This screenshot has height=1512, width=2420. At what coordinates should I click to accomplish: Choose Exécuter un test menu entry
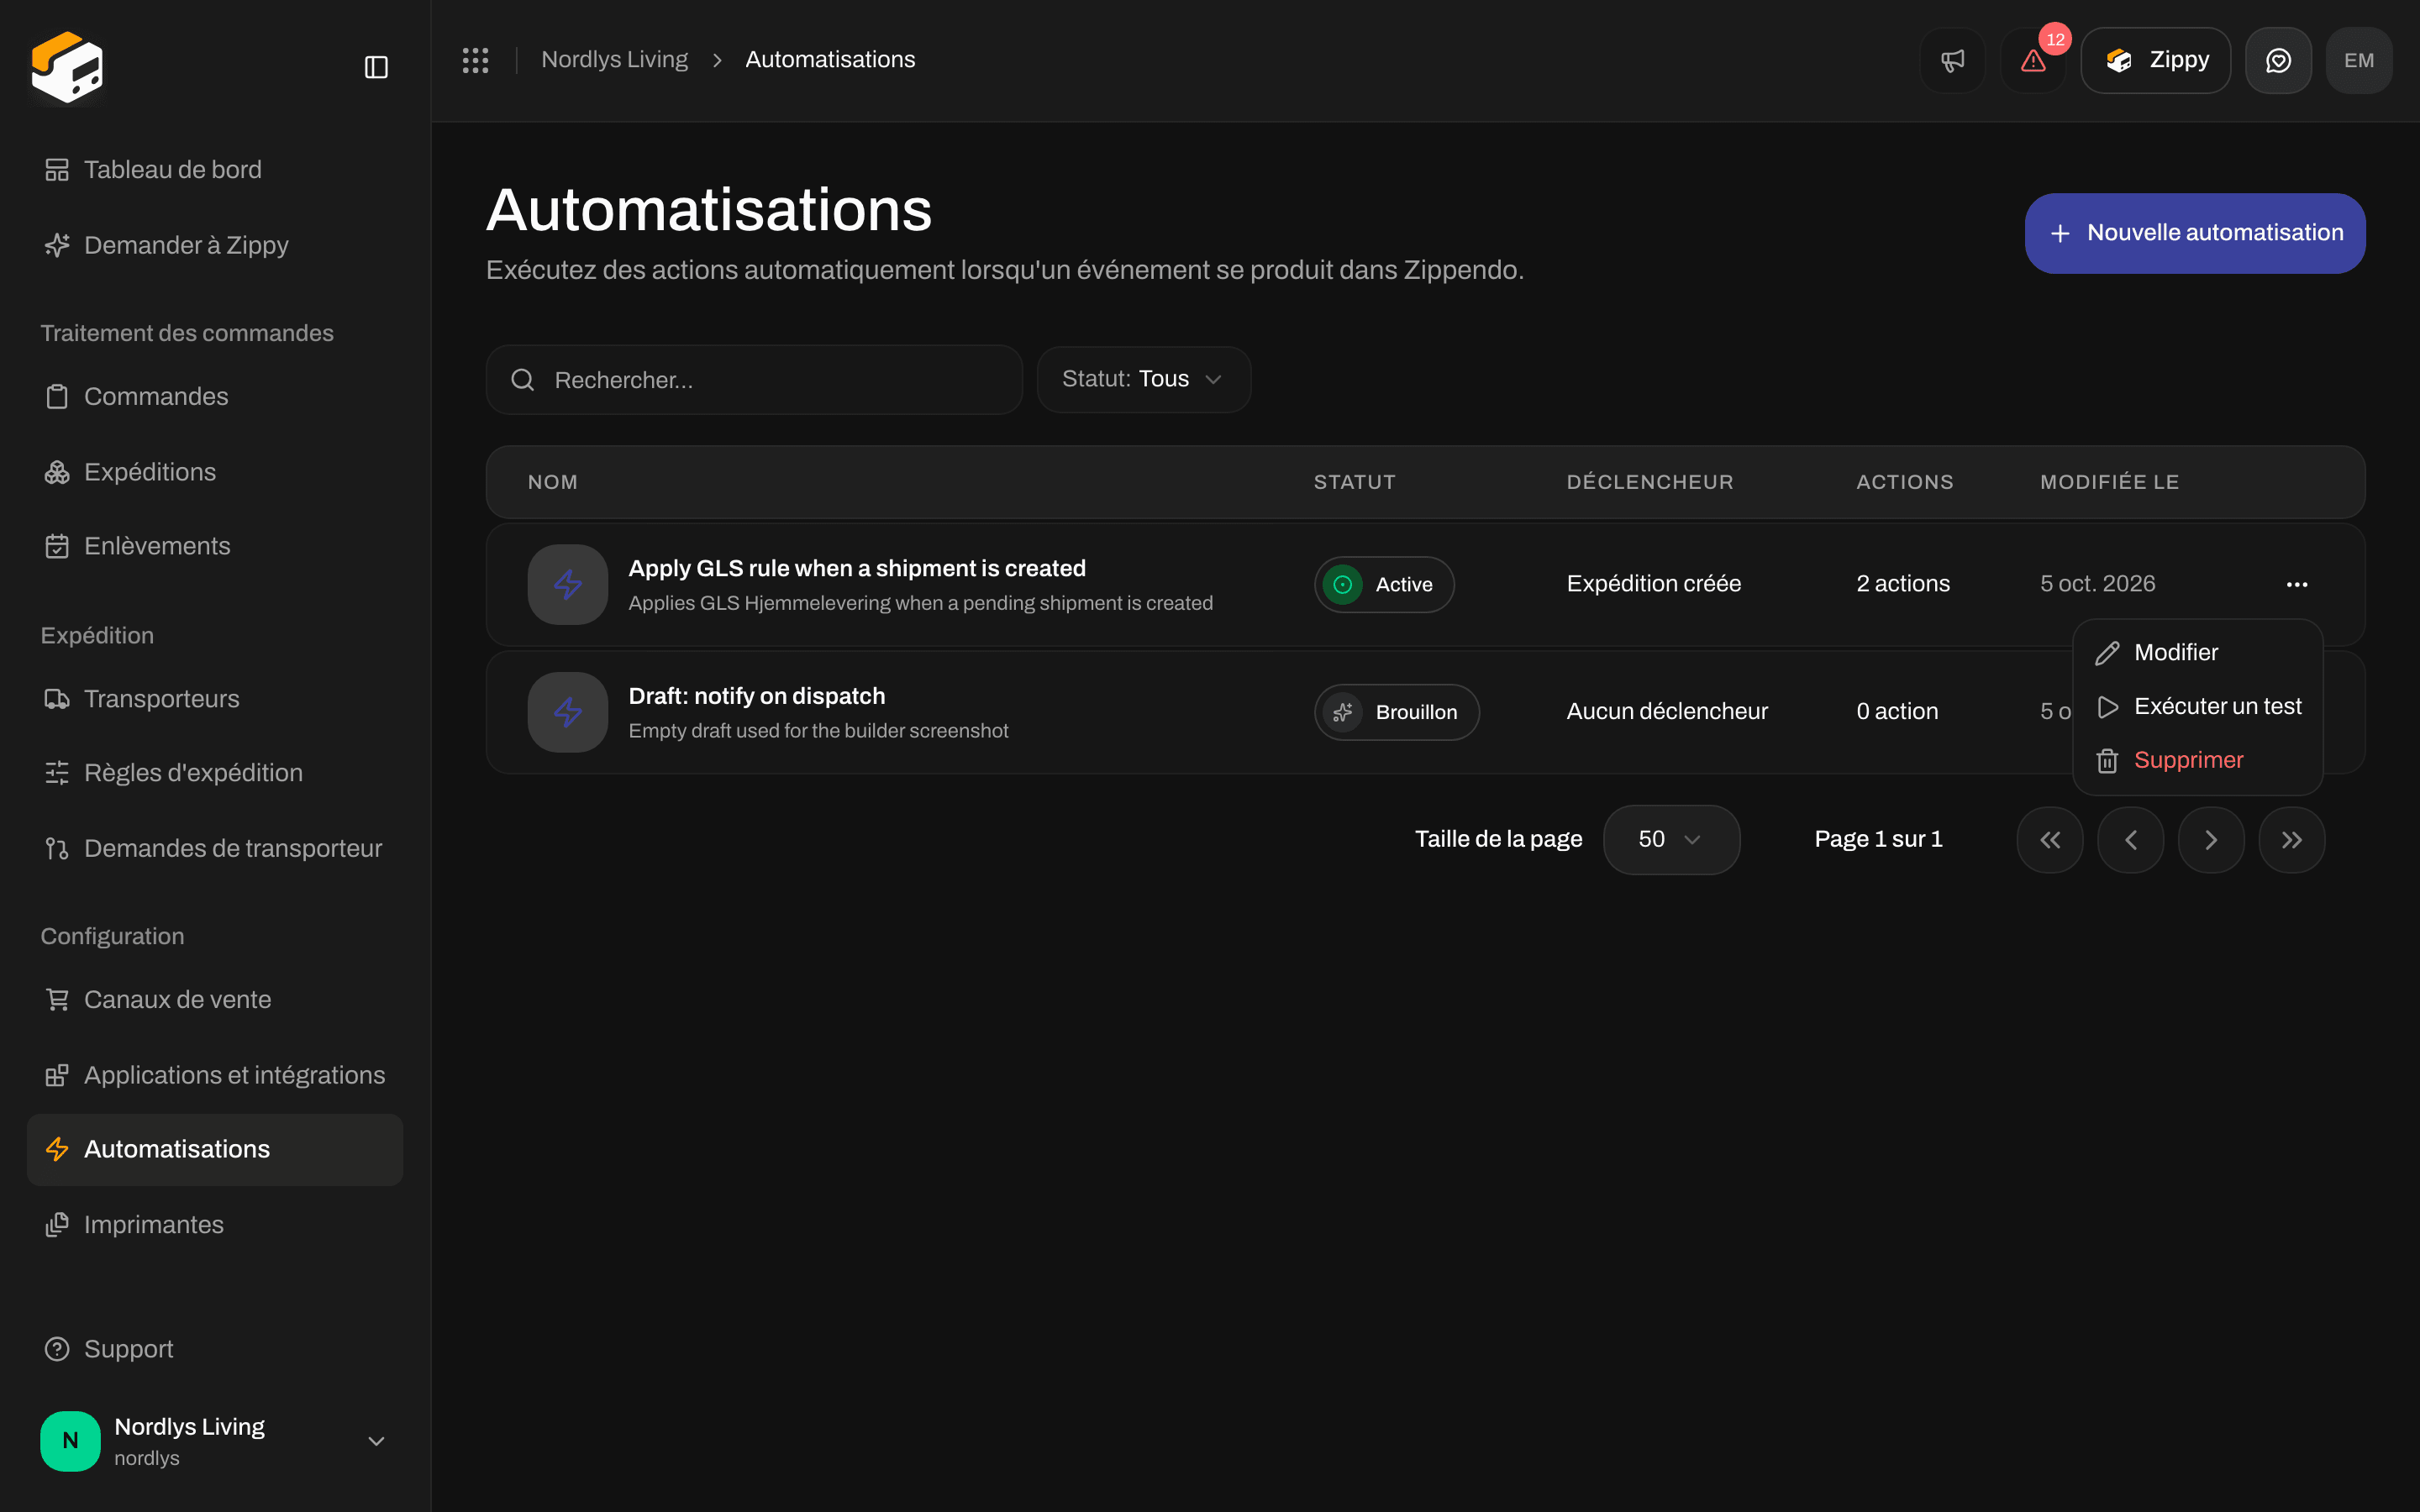2197,707
